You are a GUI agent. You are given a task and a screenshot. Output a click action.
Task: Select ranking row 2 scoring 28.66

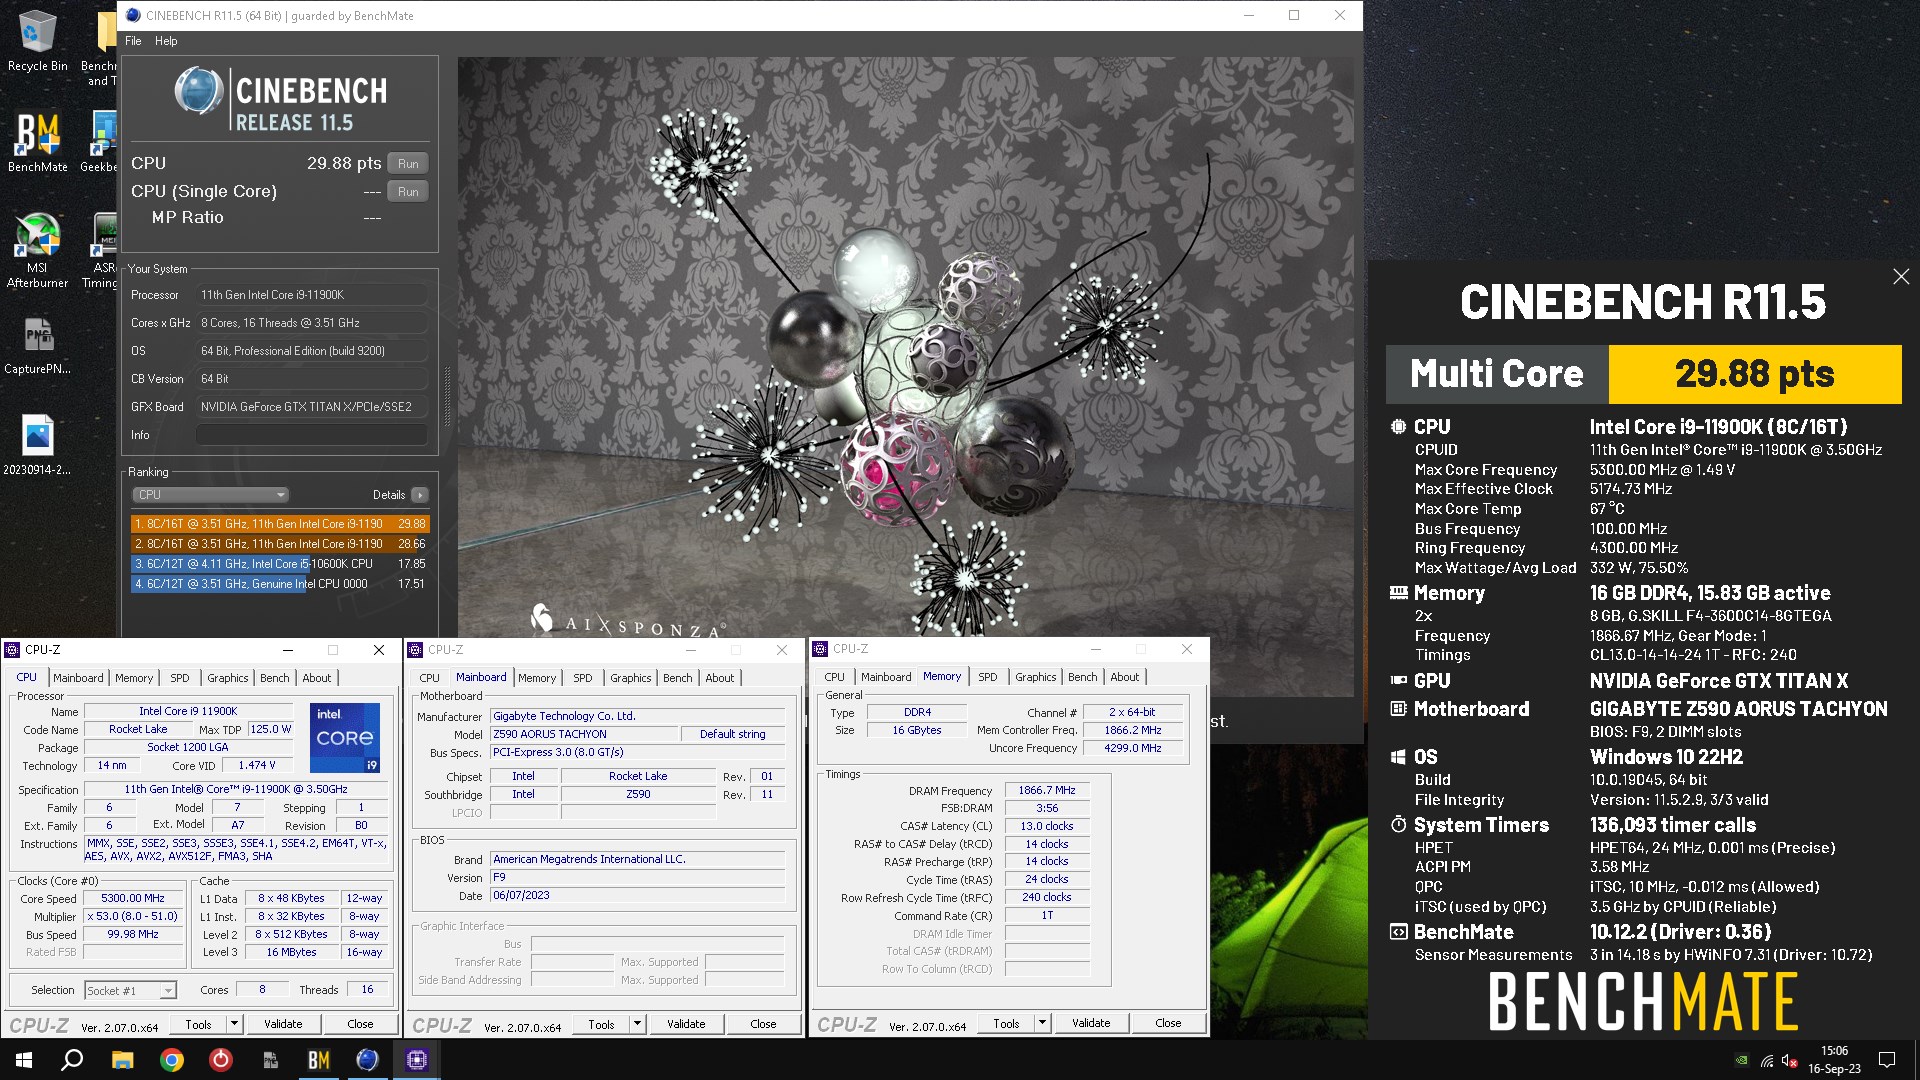coord(280,544)
